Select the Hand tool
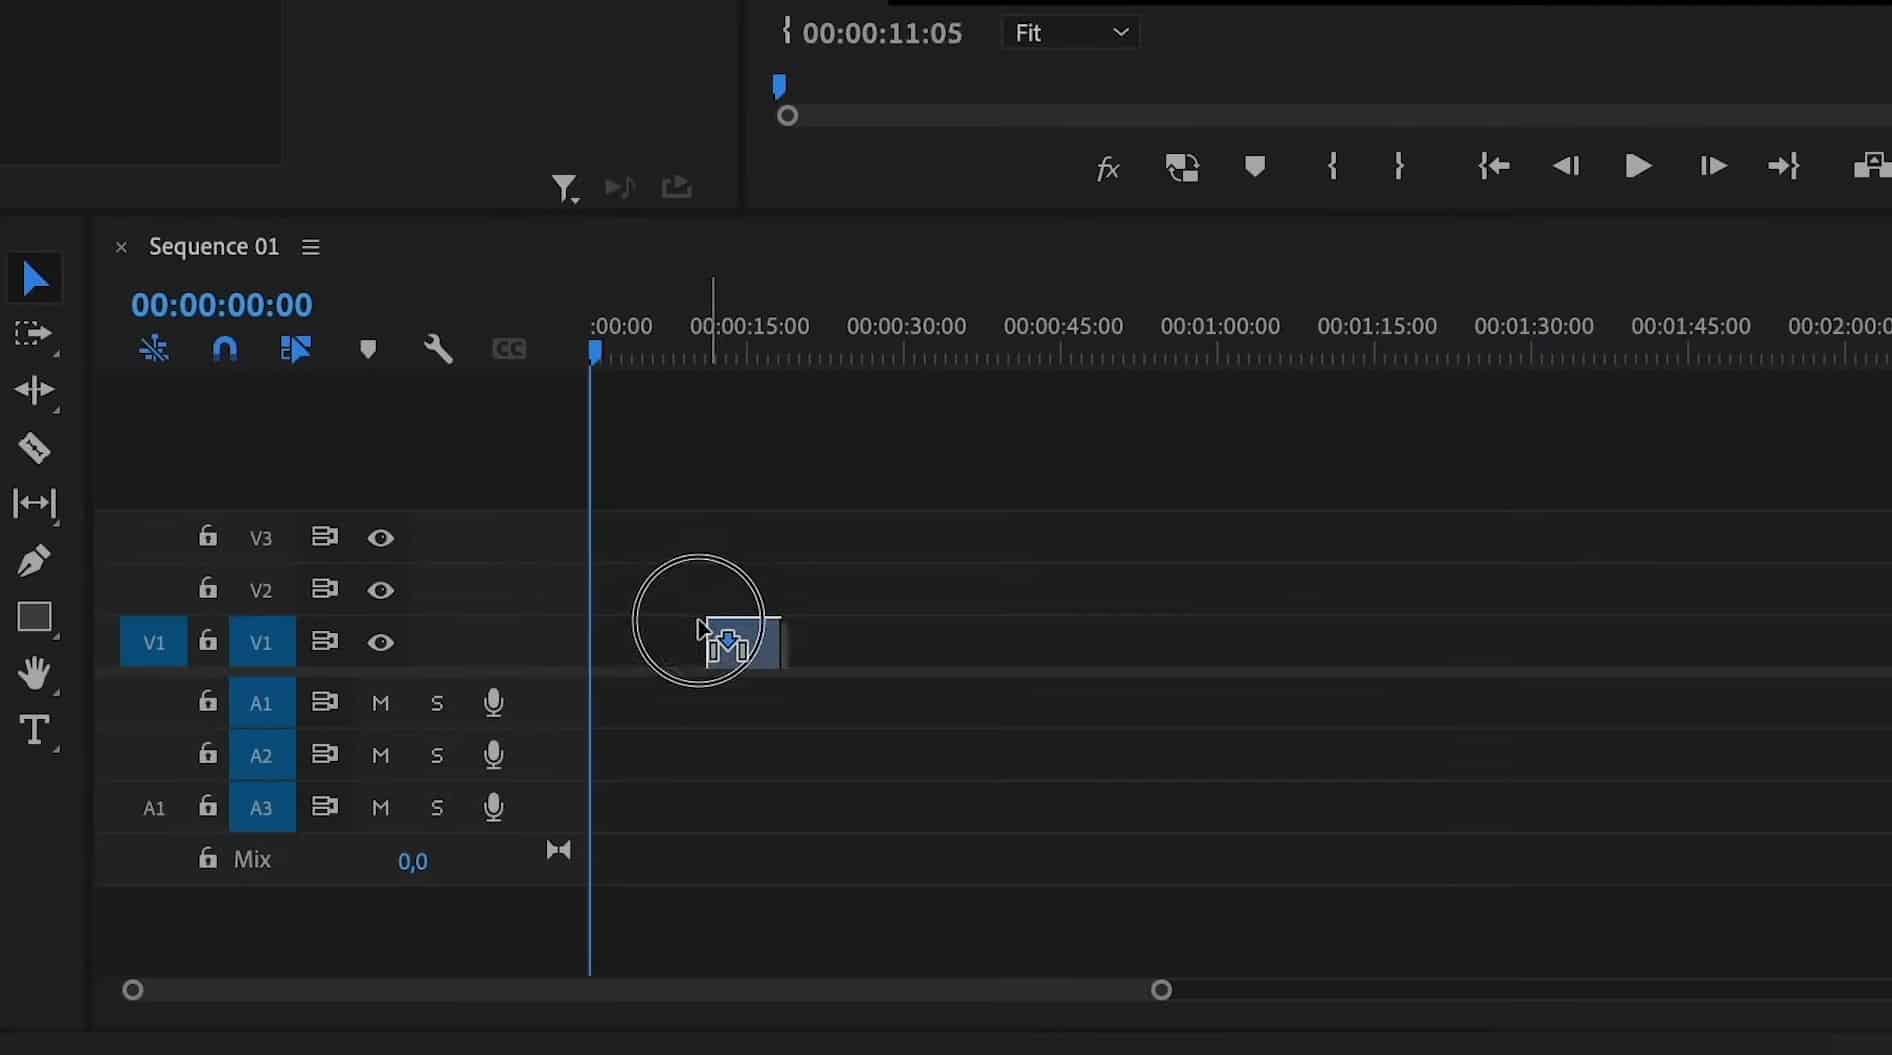1892x1055 pixels. (35, 673)
